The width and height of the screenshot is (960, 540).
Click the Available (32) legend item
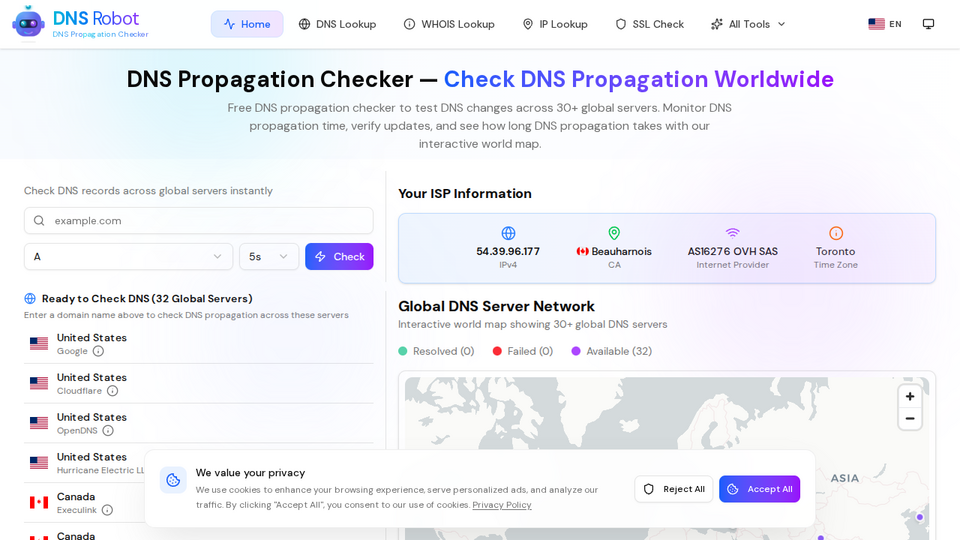tap(612, 351)
